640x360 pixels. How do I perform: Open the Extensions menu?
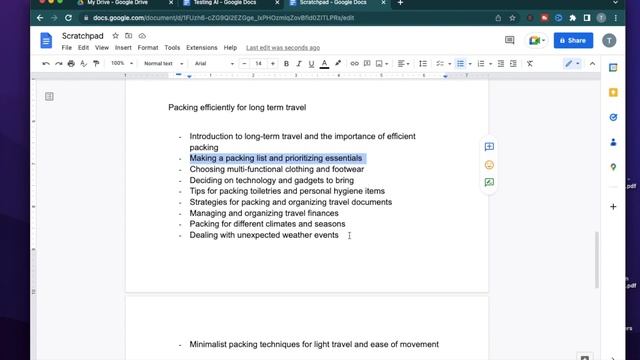point(202,48)
